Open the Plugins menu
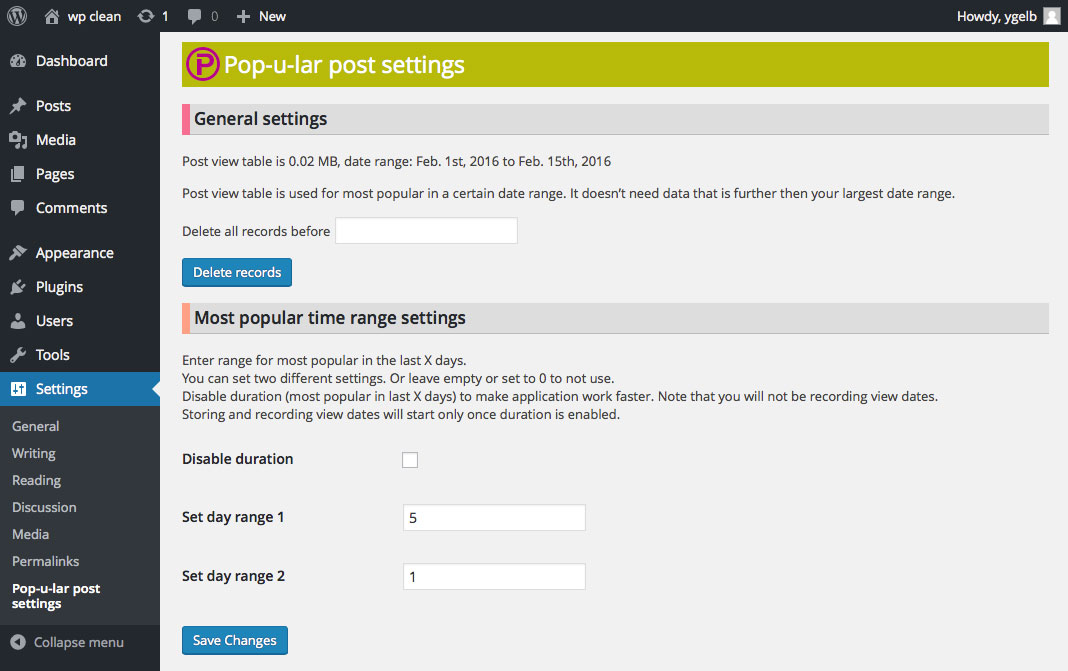Image resolution: width=1068 pixels, height=671 pixels. click(59, 287)
